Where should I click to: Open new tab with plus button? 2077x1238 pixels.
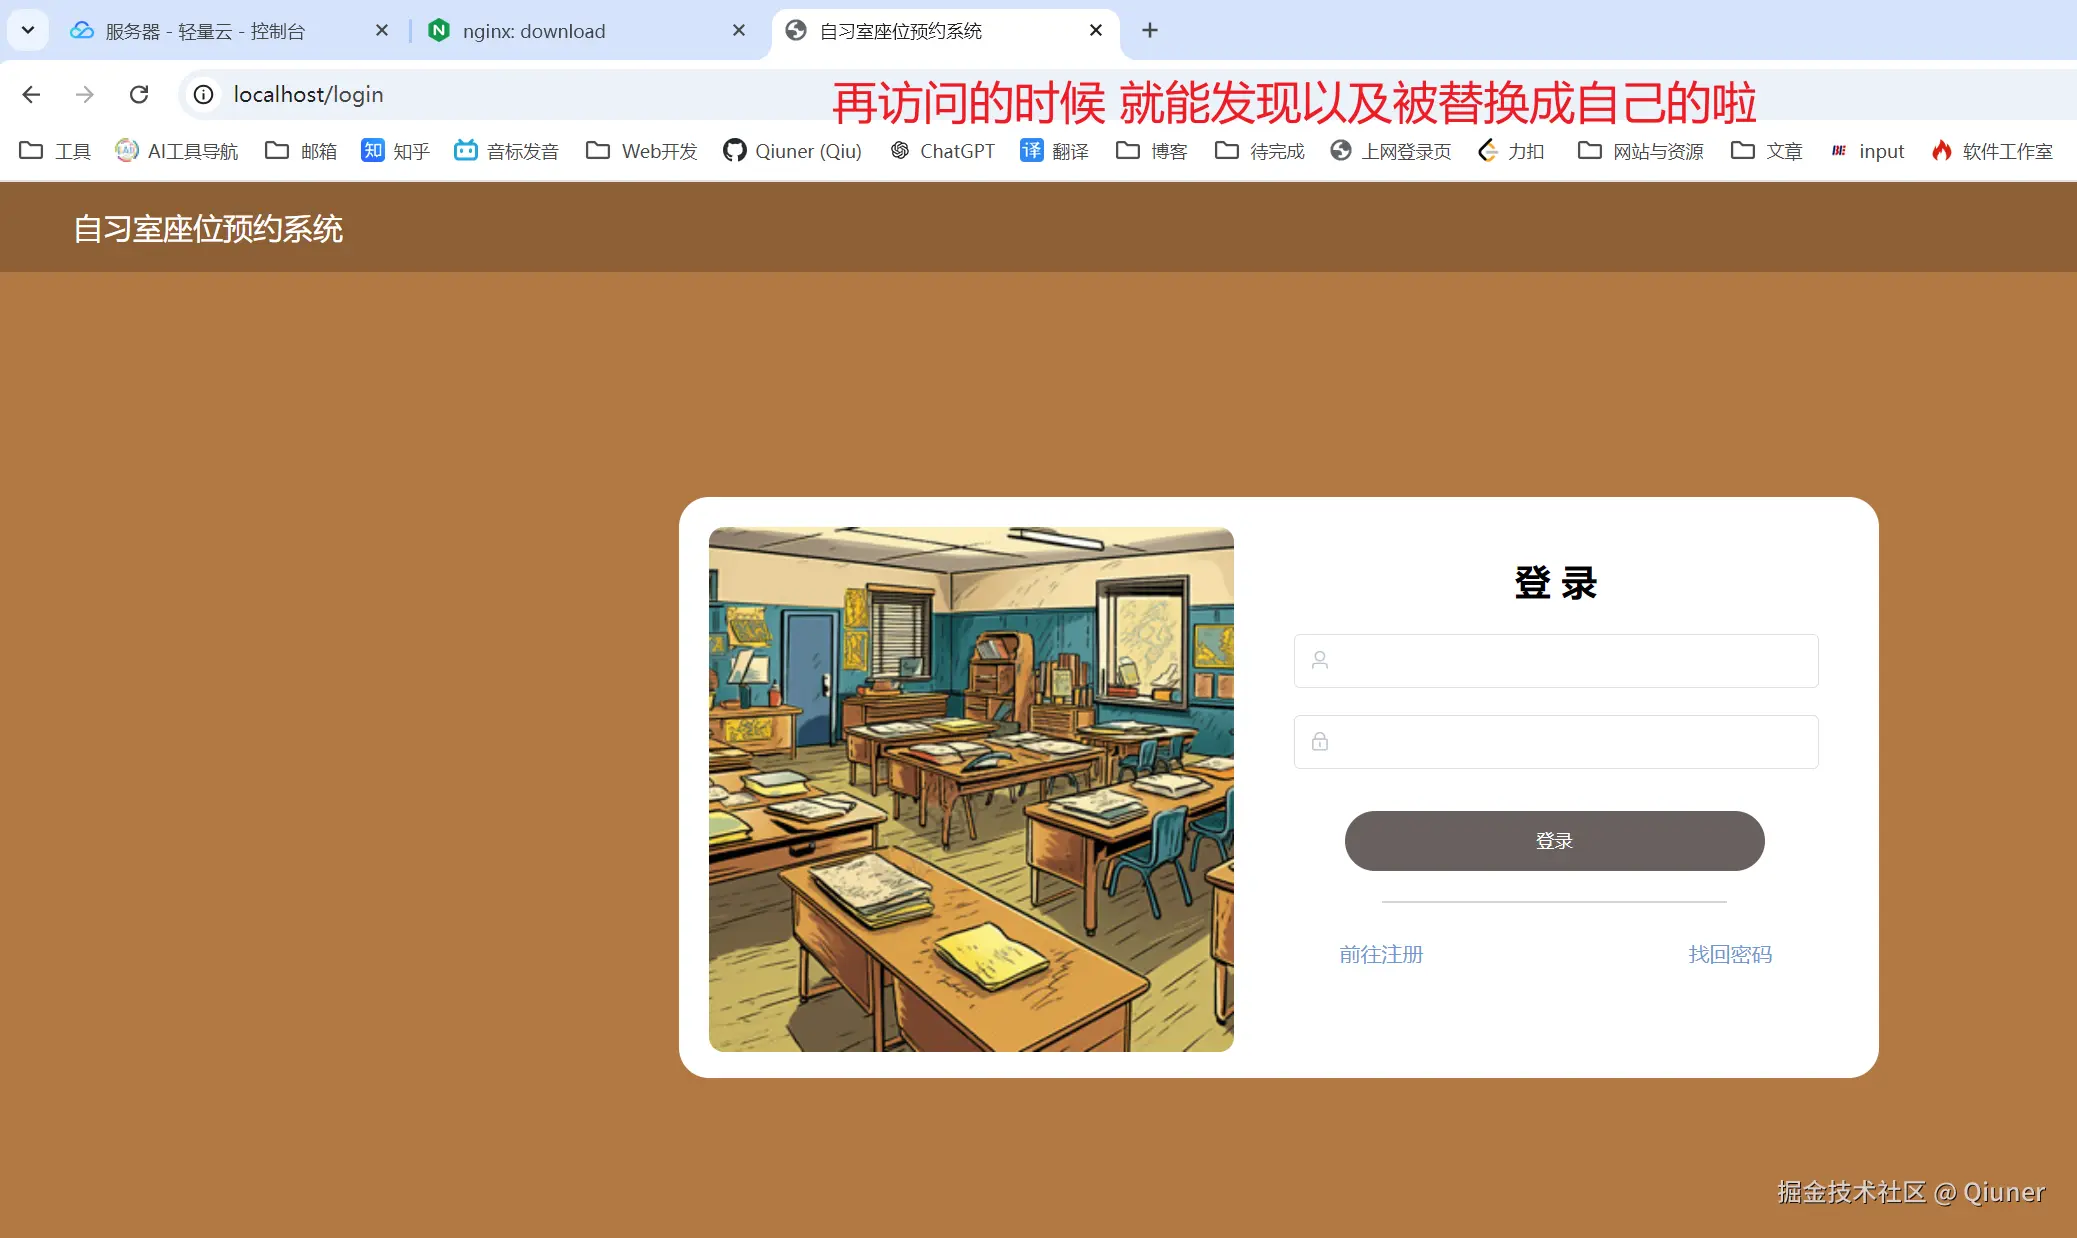click(x=1150, y=30)
